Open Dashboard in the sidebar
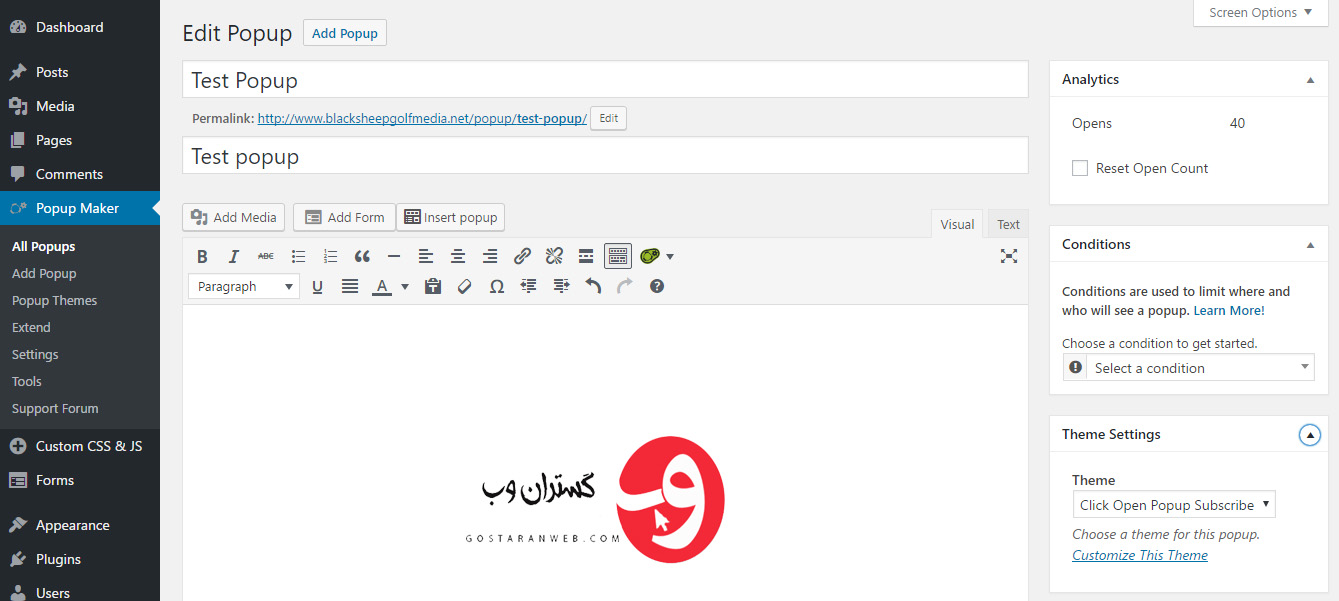The width and height of the screenshot is (1339, 601). click(80, 27)
